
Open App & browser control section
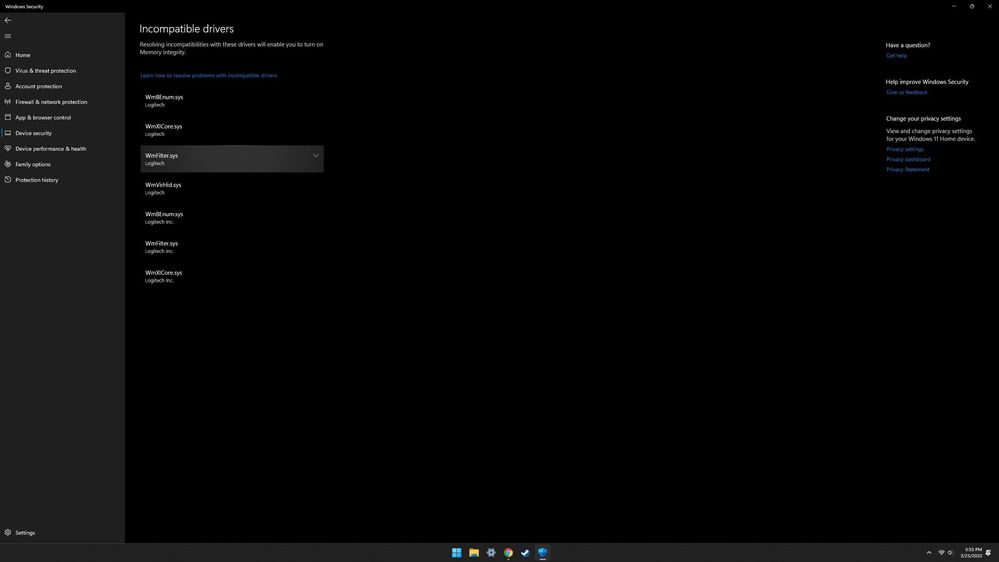(62, 117)
